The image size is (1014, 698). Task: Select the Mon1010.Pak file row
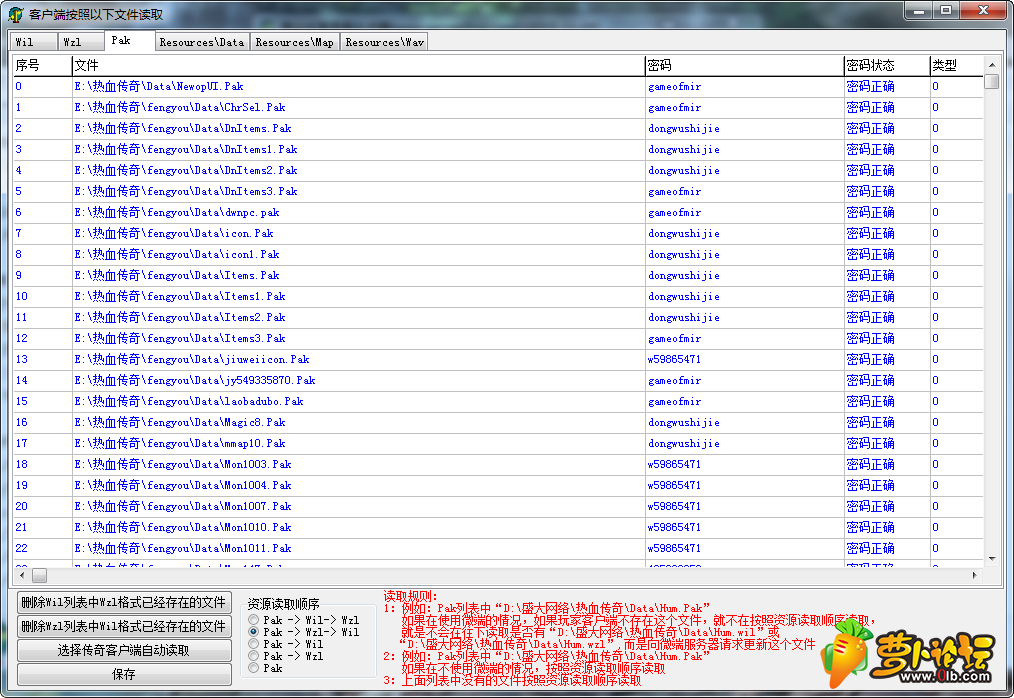498,528
